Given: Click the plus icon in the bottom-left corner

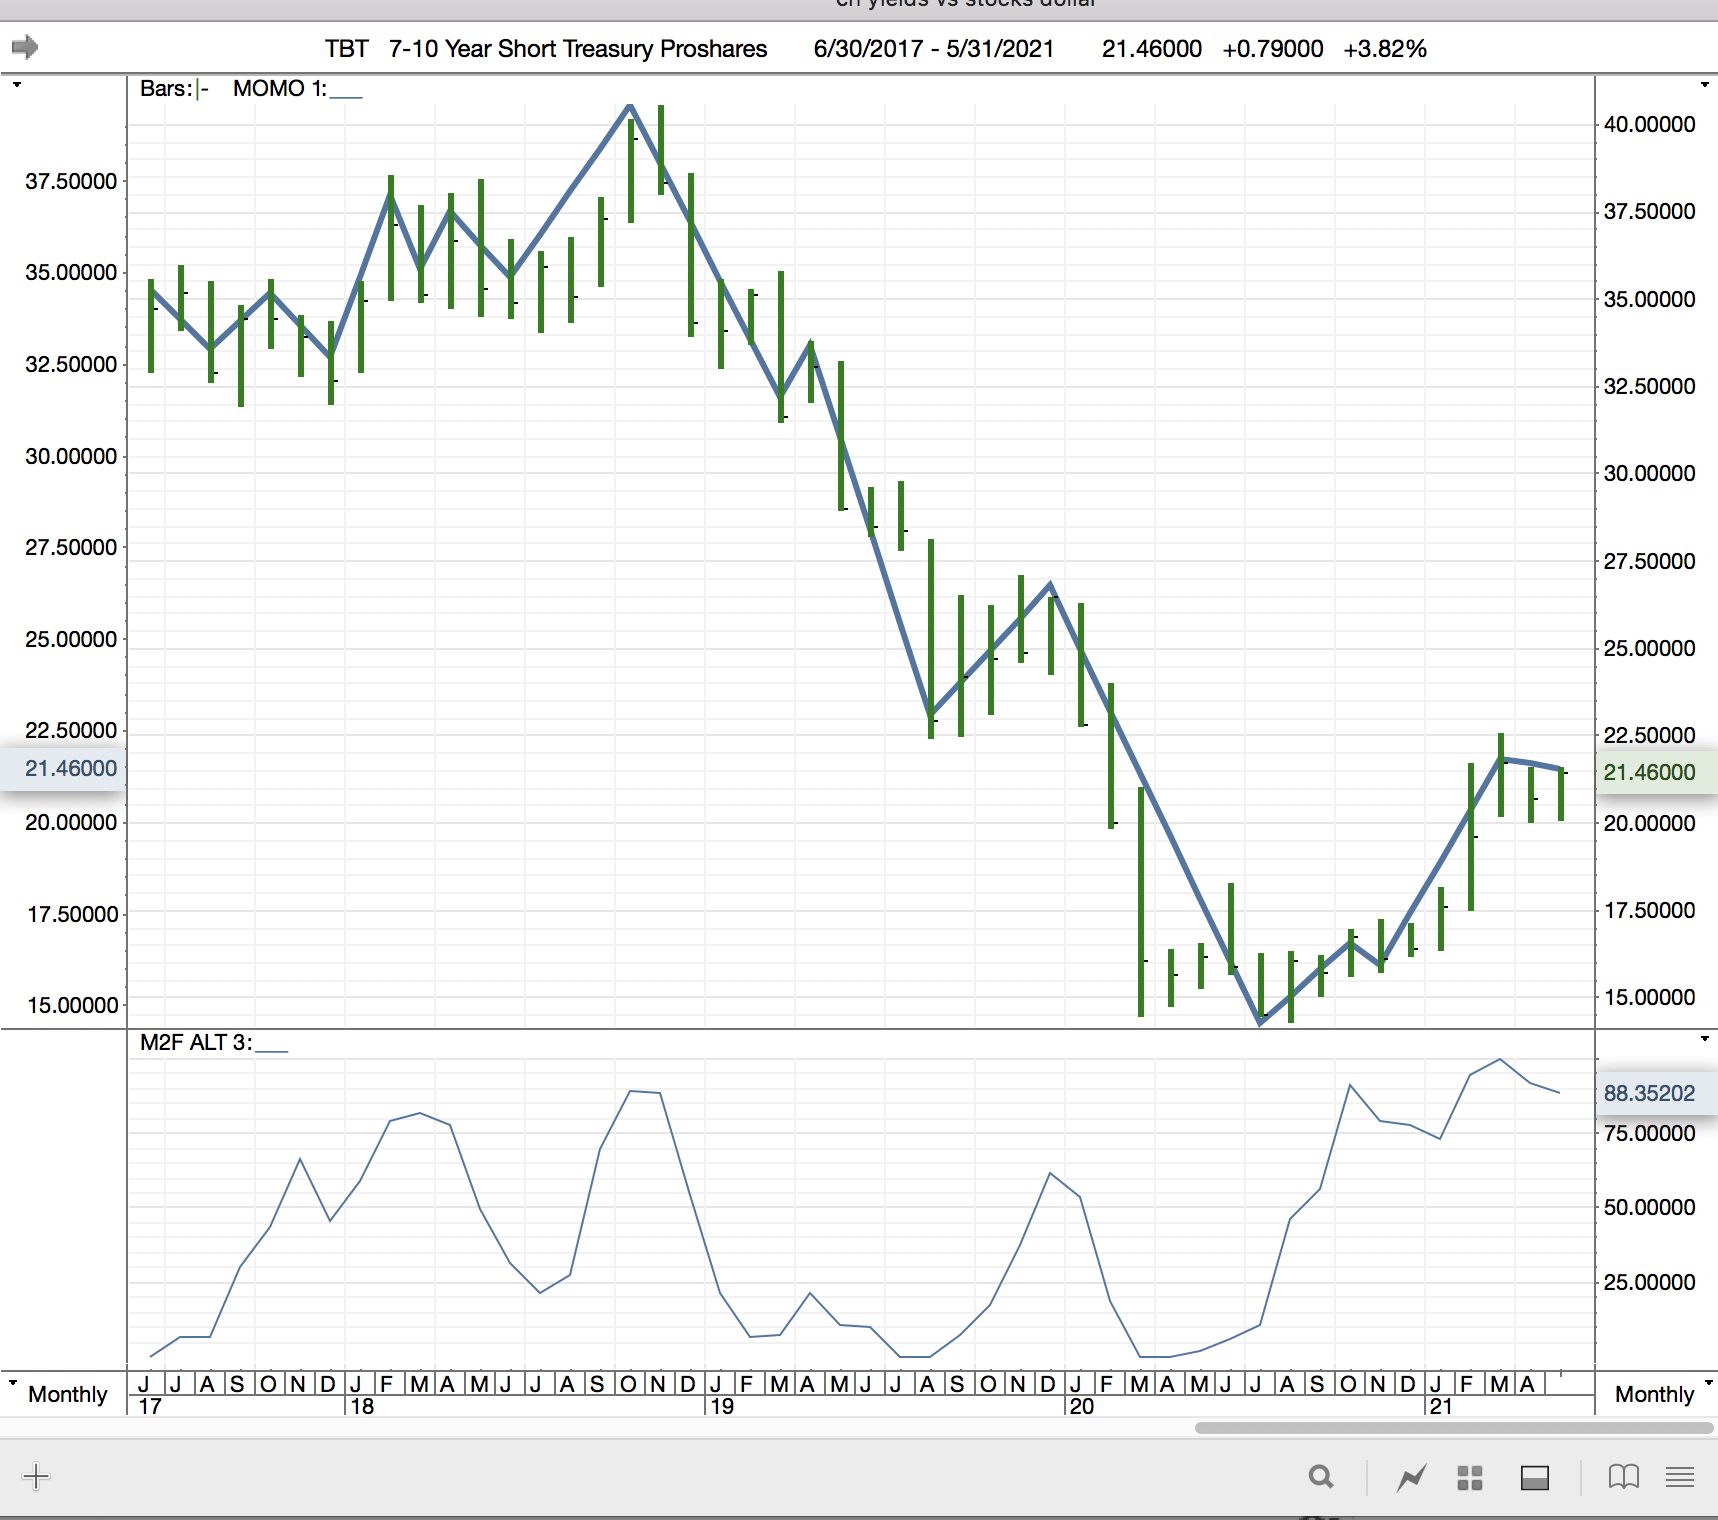Looking at the screenshot, I should click(x=35, y=1477).
